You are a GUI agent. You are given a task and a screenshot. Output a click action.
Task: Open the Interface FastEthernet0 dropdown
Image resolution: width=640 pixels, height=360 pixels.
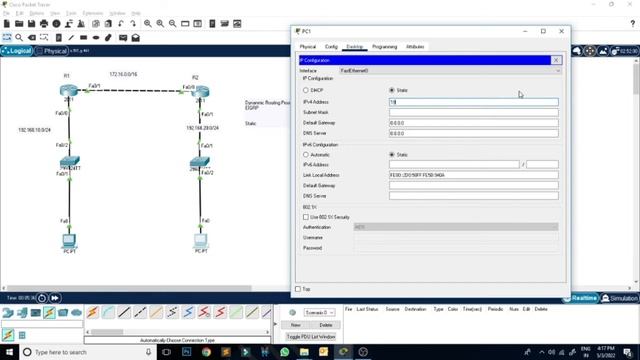click(x=450, y=71)
